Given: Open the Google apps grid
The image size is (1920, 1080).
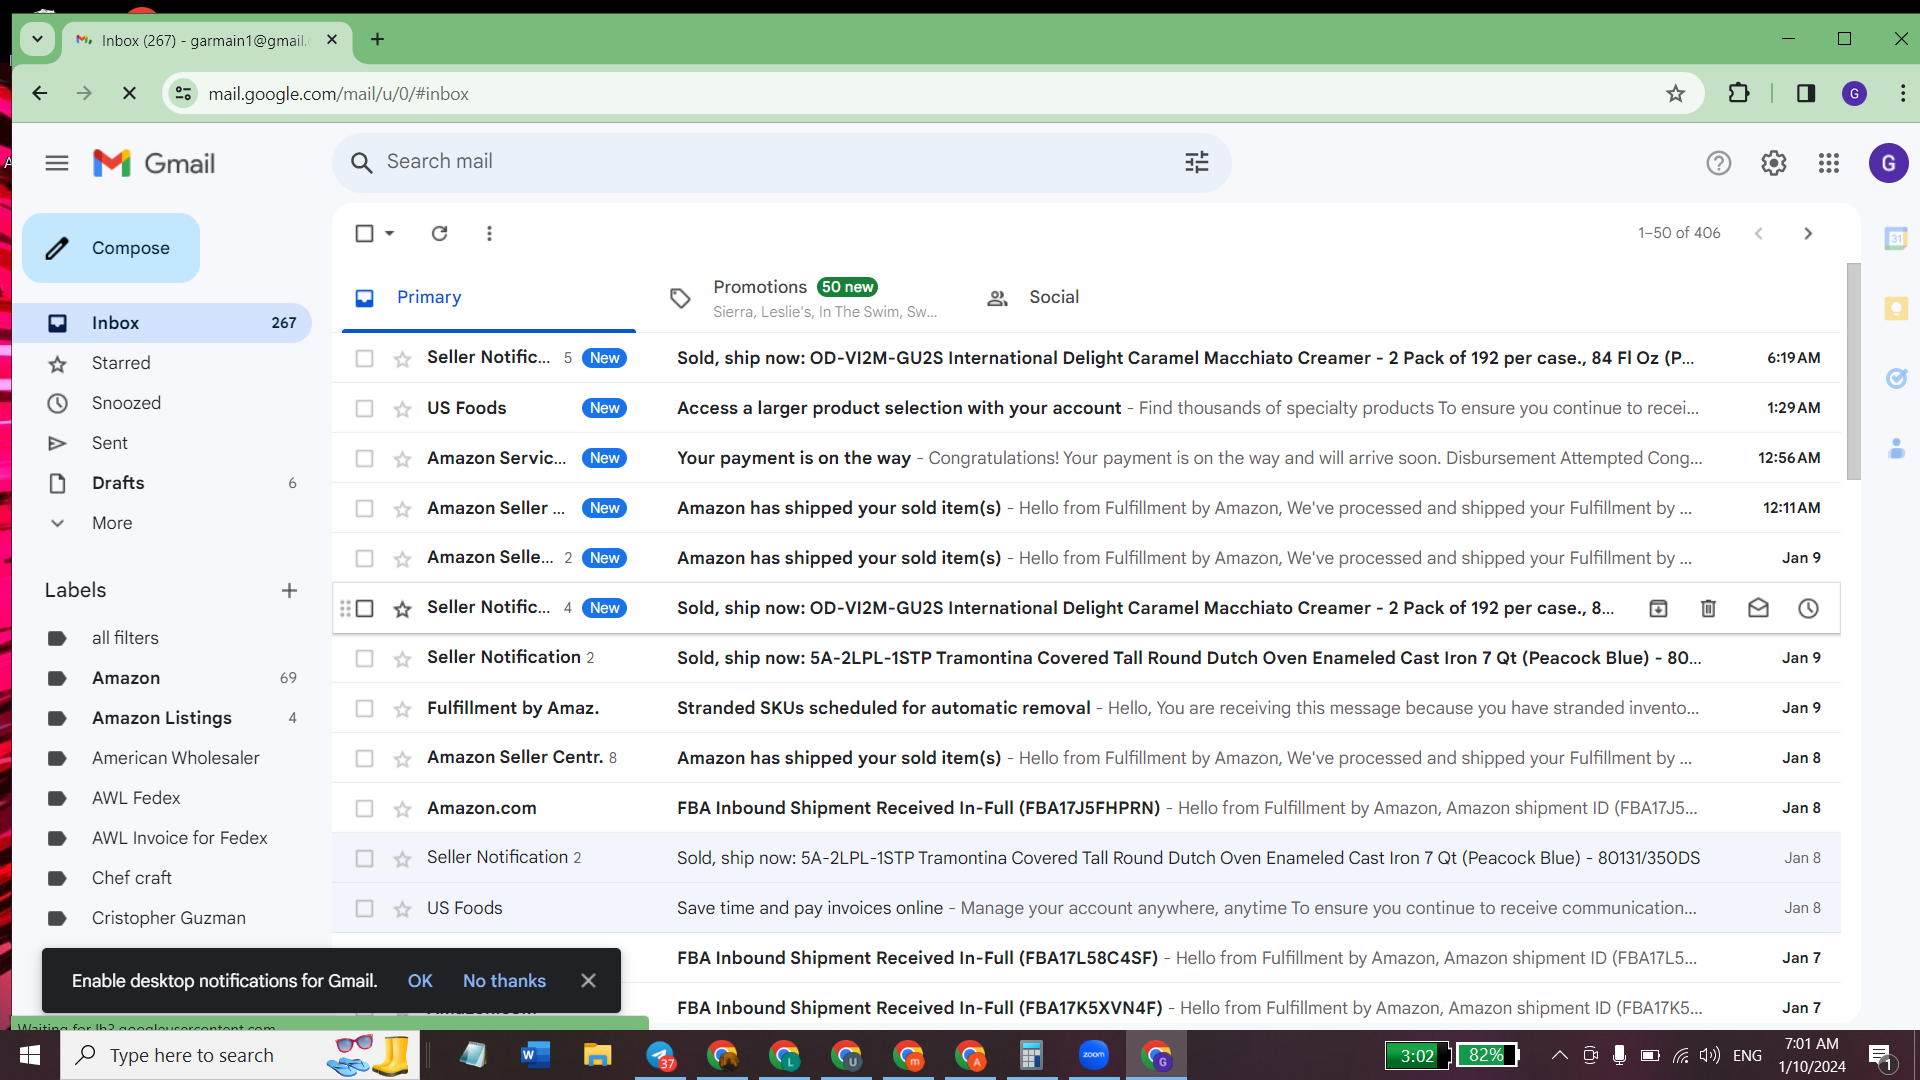Looking at the screenshot, I should pyautogui.click(x=1829, y=163).
